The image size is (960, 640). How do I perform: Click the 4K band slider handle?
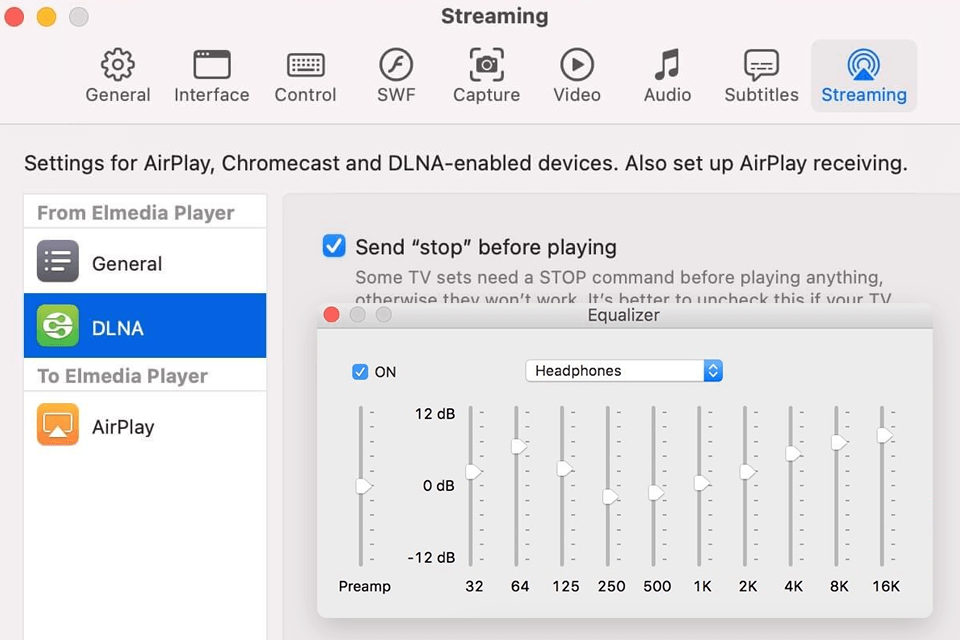793,454
